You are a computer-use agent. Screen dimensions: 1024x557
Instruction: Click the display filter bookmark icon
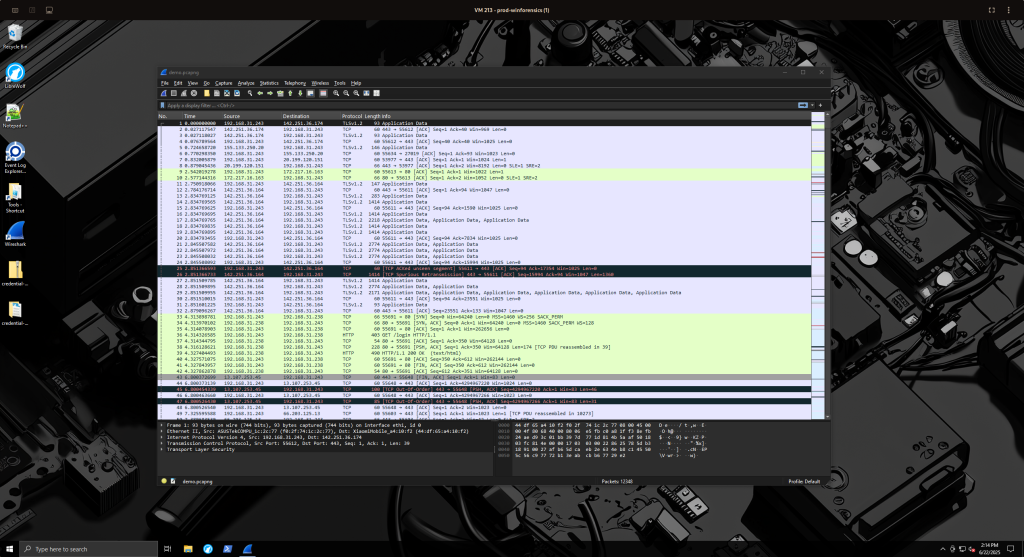click(x=163, y=105)
